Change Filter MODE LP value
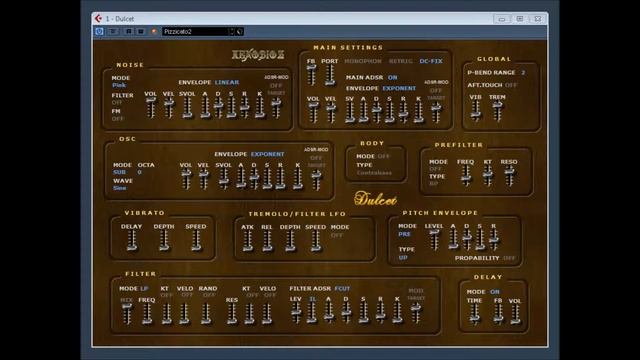The image size is (640, 360). point(144,289)
